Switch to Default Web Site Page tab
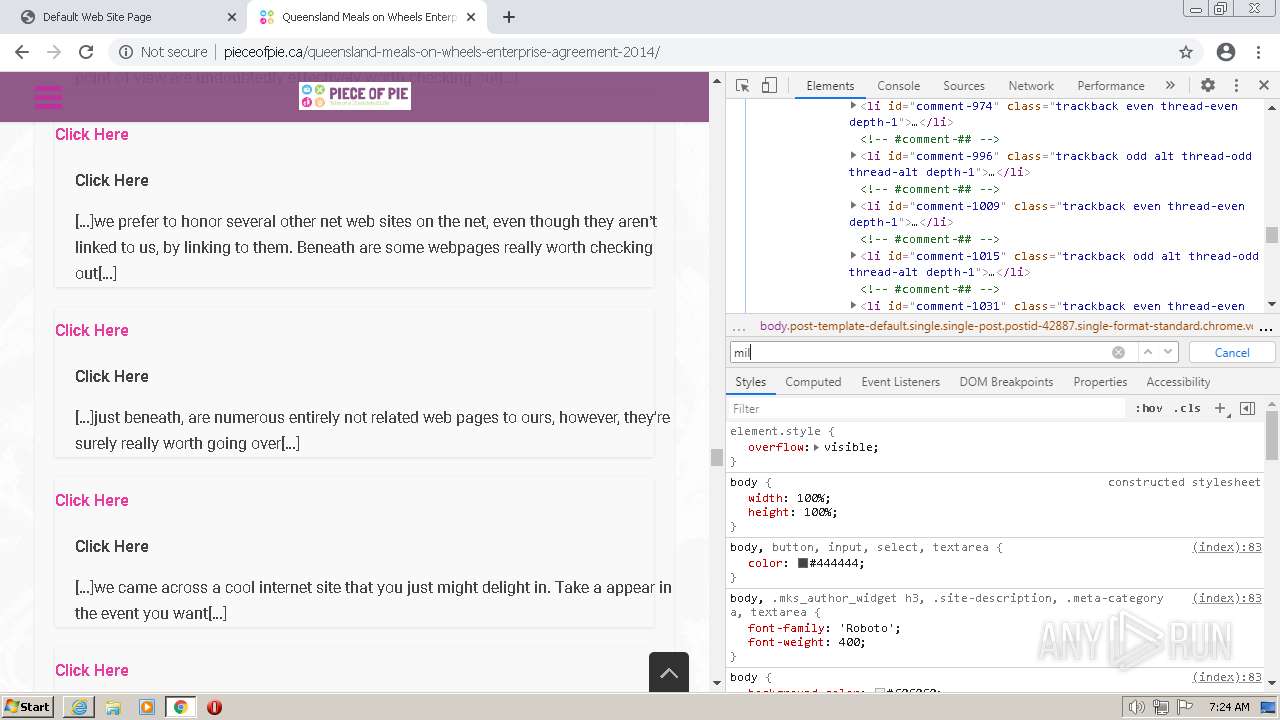This screenshot has height=720, width=1280. 97,17
